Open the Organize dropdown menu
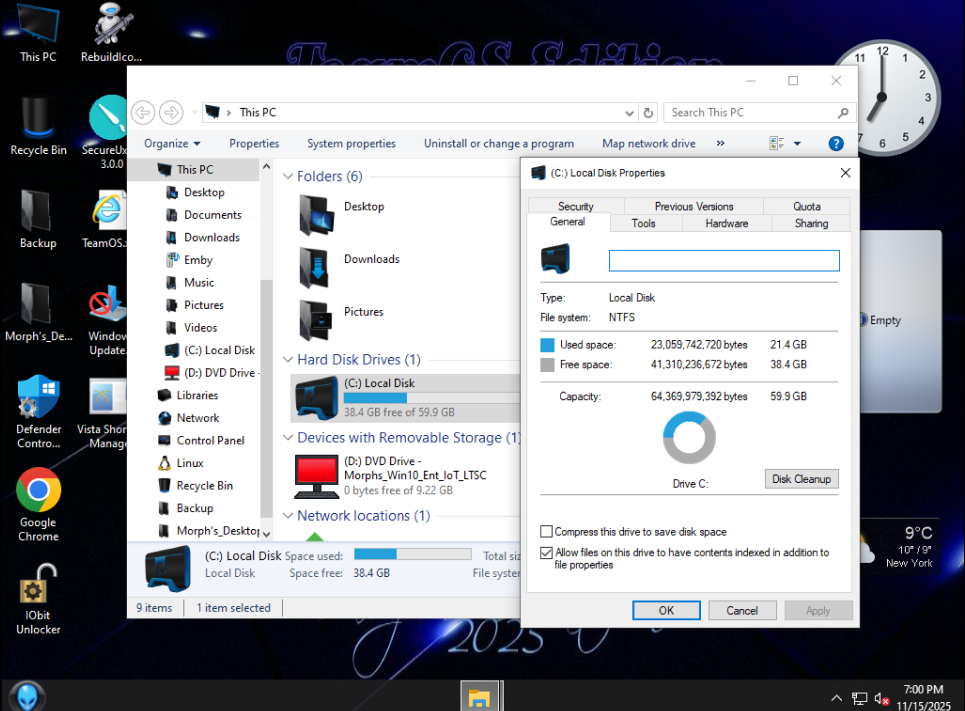965x711 pixels. (x=172, y=143)
